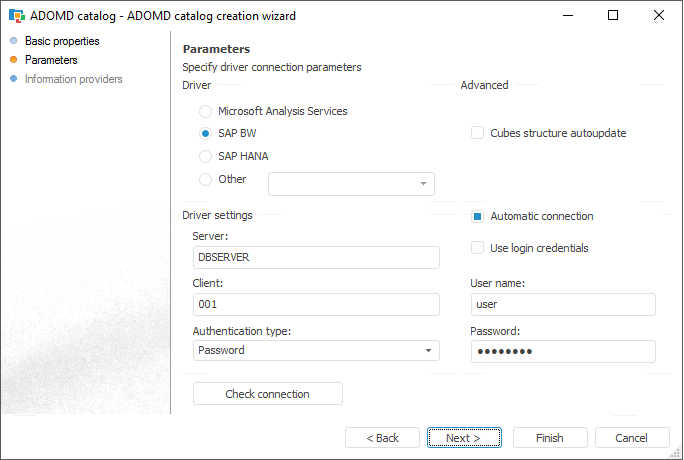Select the Other driver radio button
This screenshot has width=684, height=460.
click(206, 180)
